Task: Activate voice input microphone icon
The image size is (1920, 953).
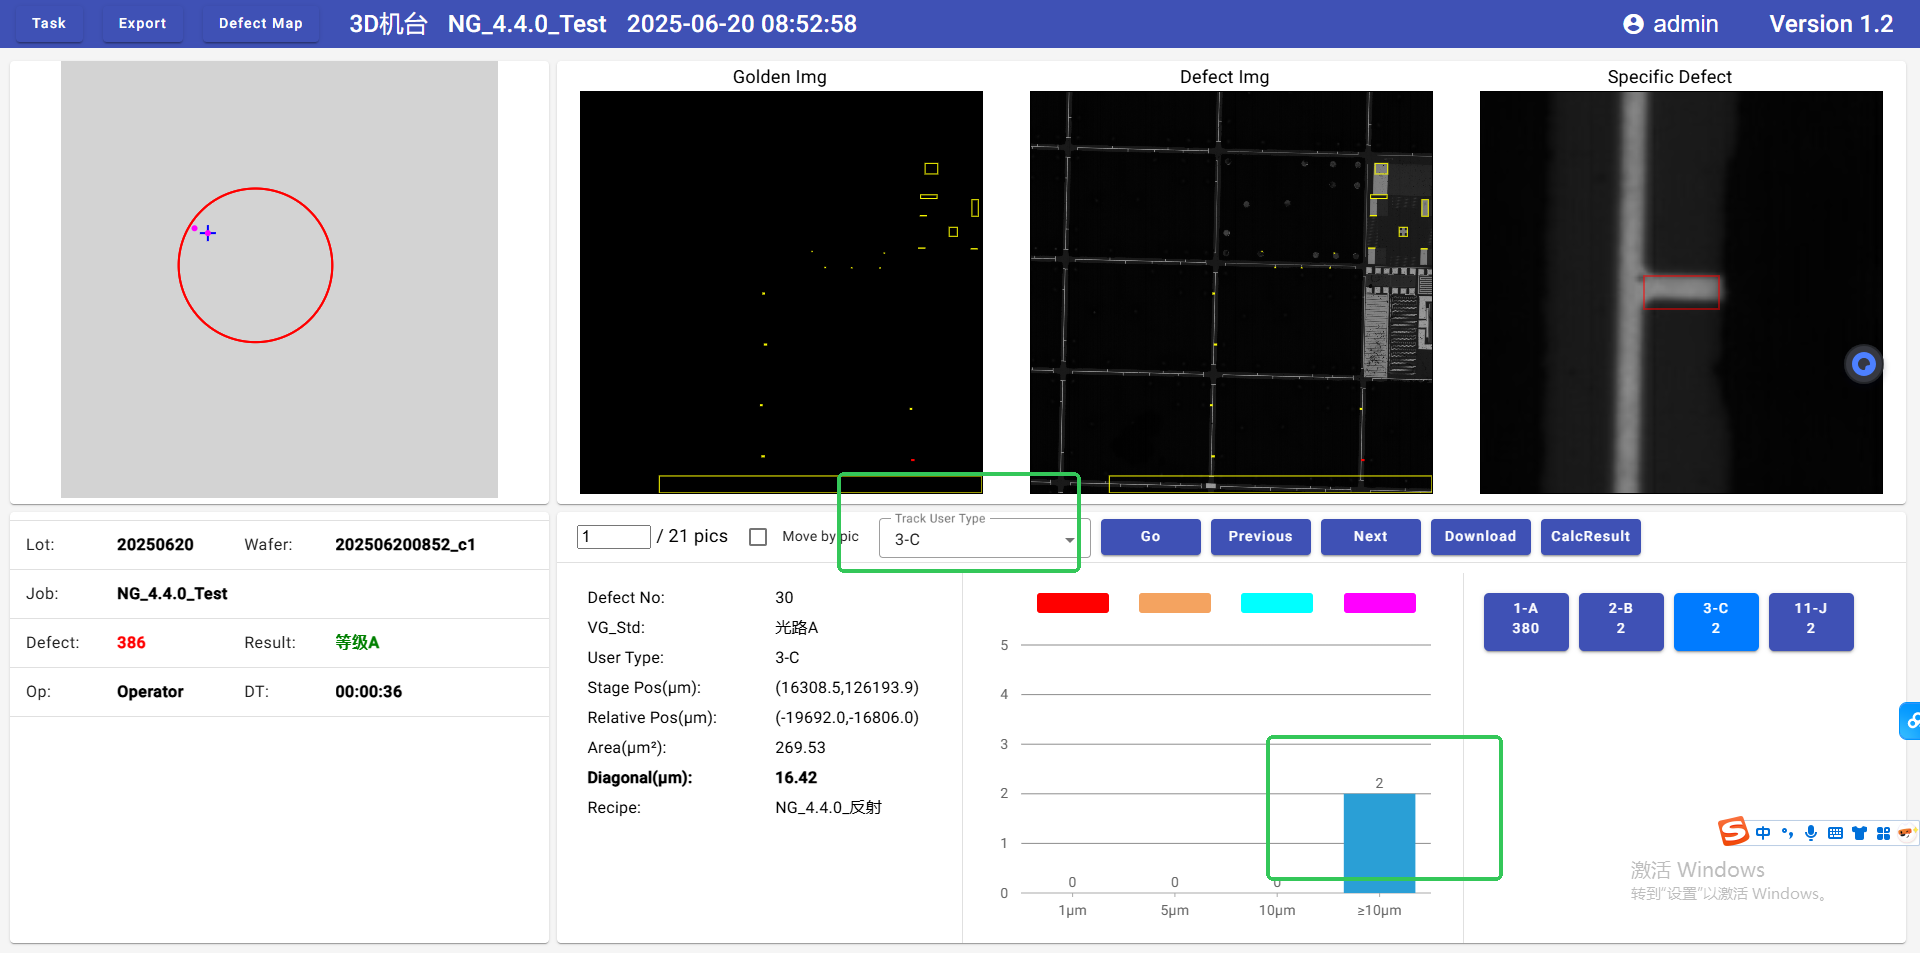Action: [1811, 833]
